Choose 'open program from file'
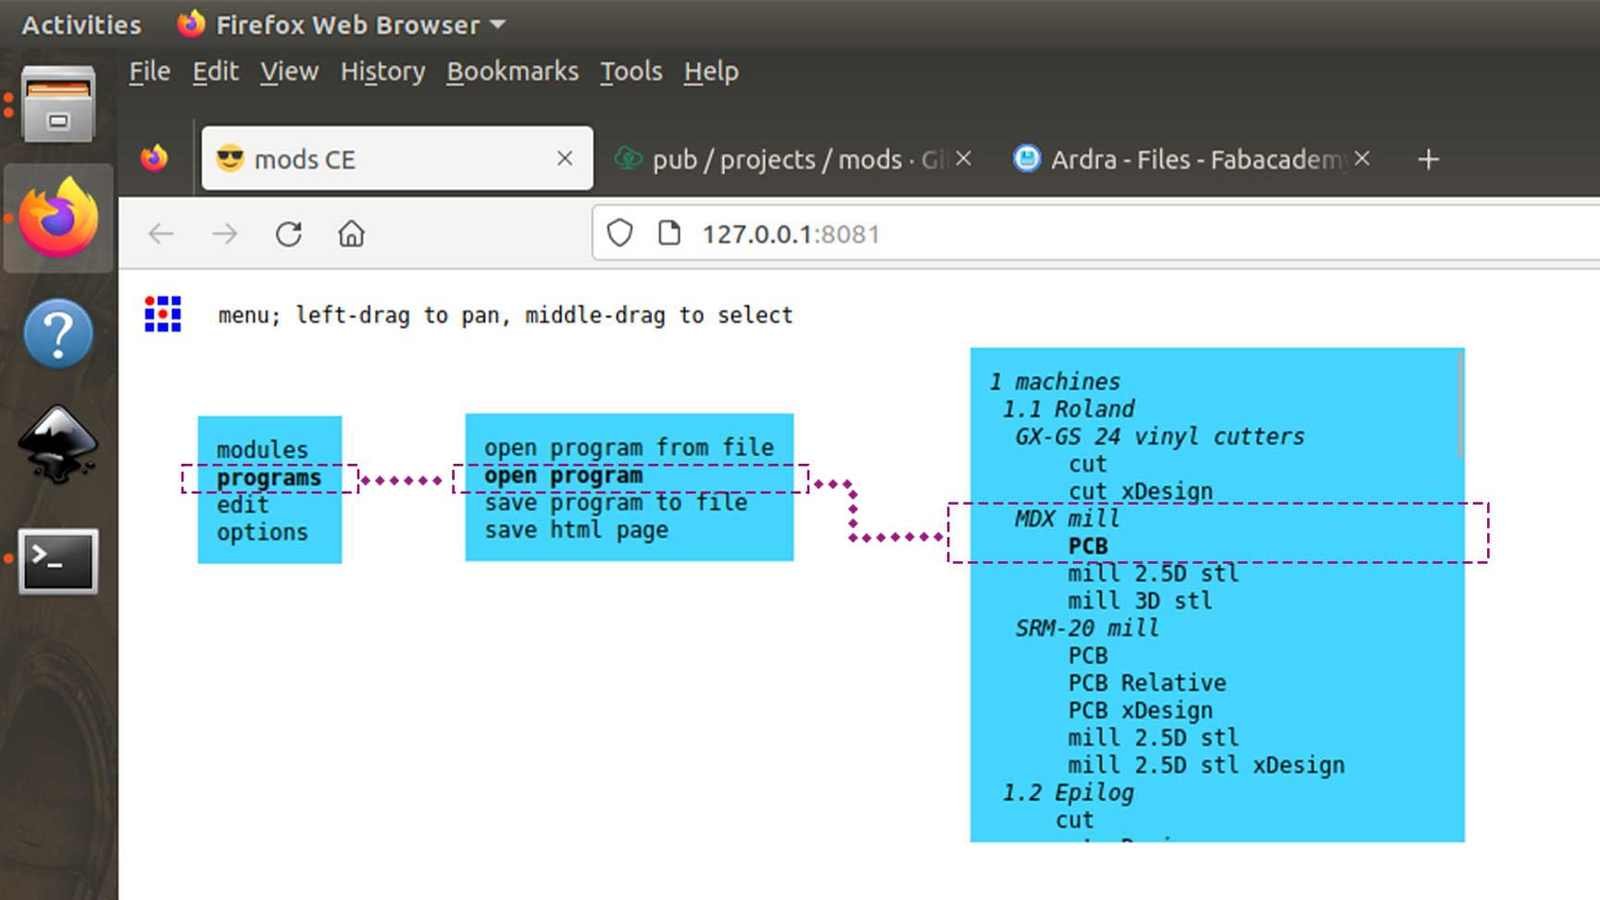 coord(629,448)
